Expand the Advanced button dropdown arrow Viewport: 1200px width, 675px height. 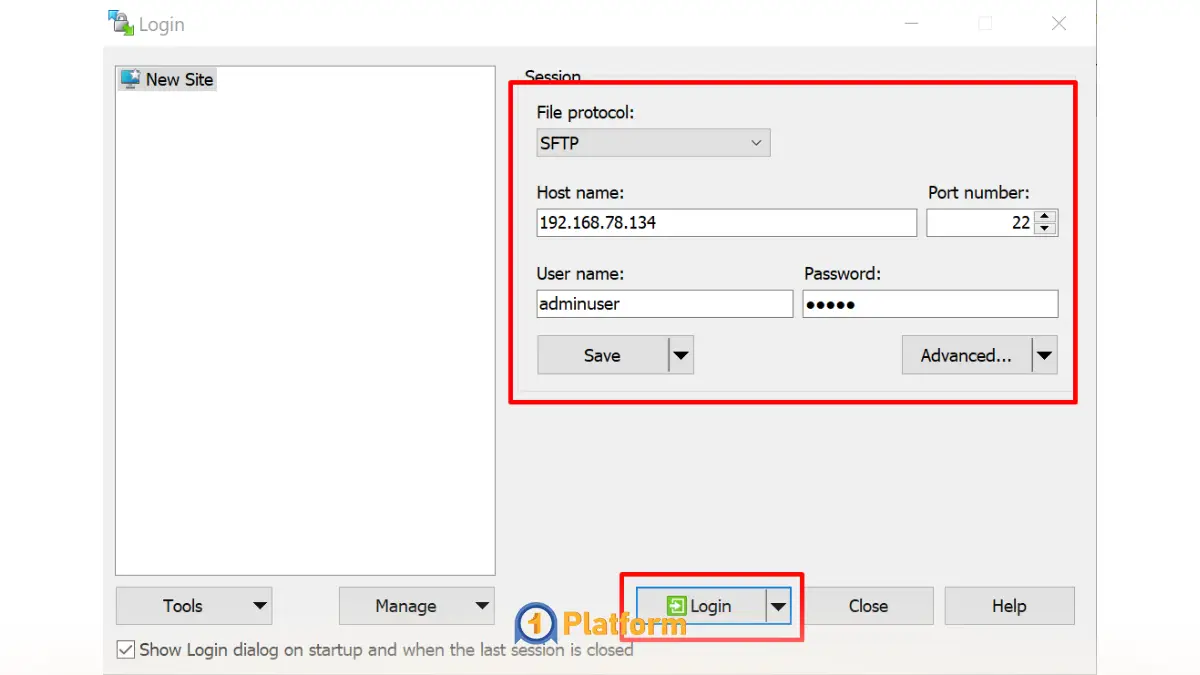1044,355
